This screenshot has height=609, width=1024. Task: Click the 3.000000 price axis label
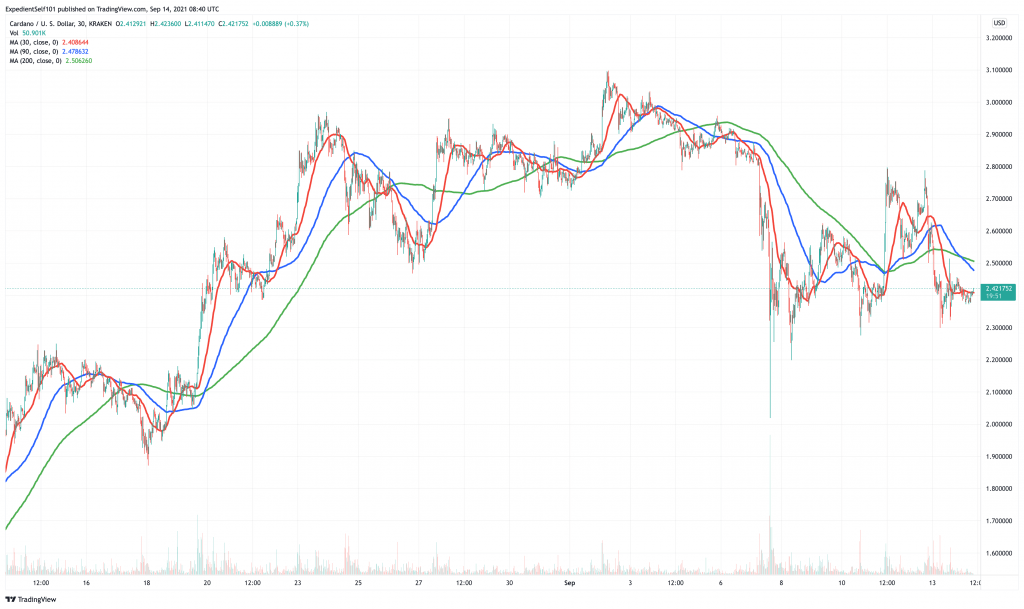pyautogui.click(x=999, y=102)
